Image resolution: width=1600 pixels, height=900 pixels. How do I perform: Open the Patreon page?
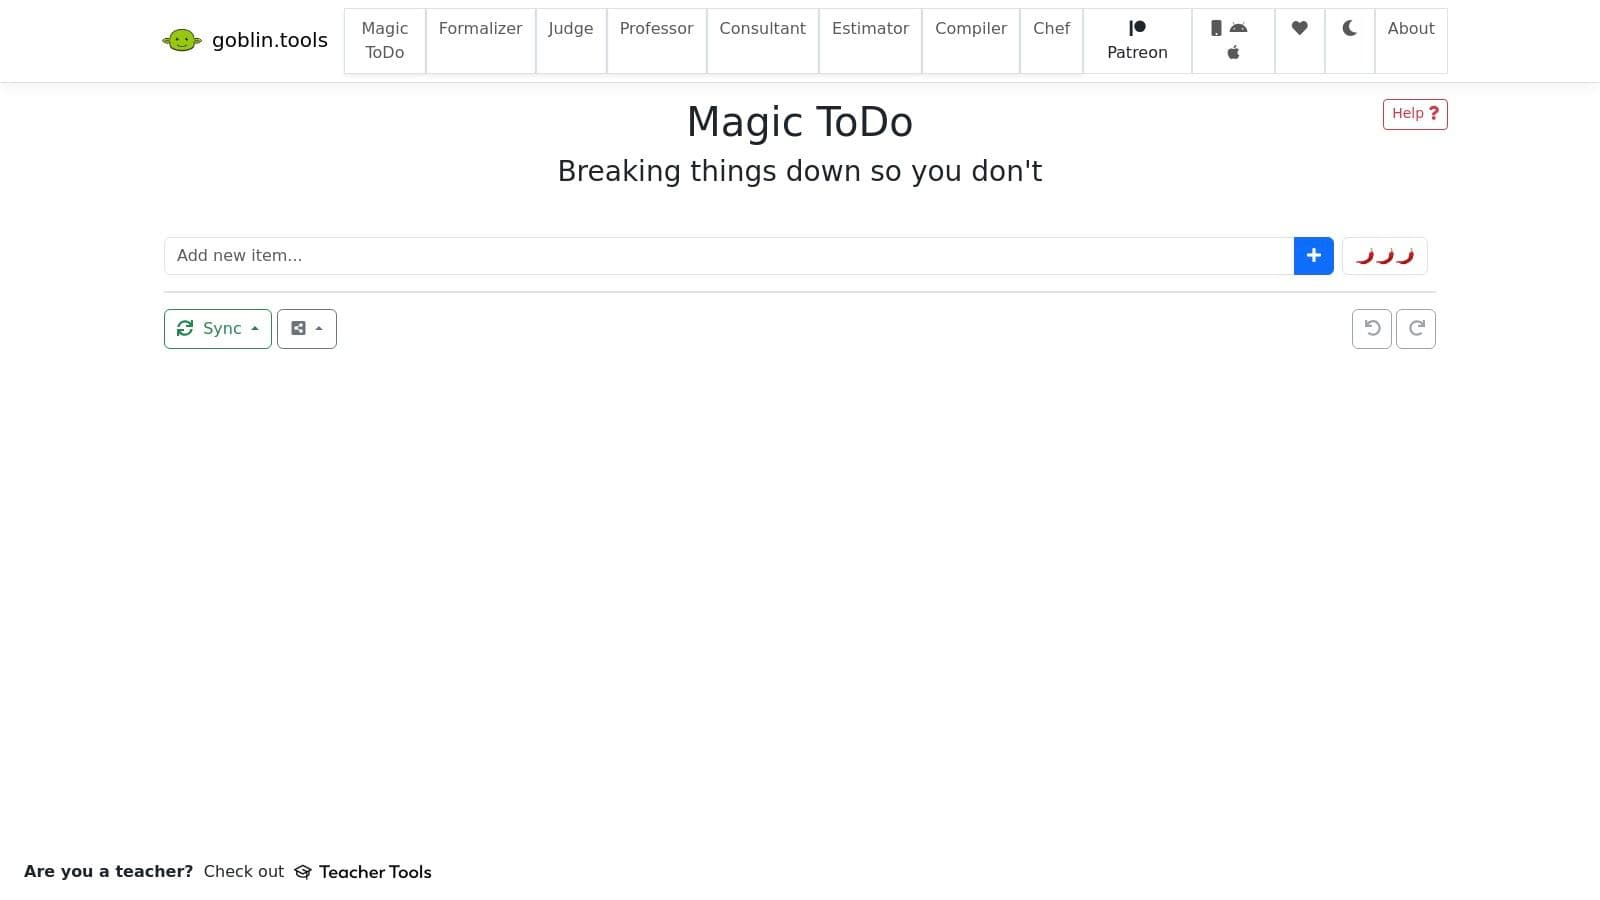[x=1137, y=40]
